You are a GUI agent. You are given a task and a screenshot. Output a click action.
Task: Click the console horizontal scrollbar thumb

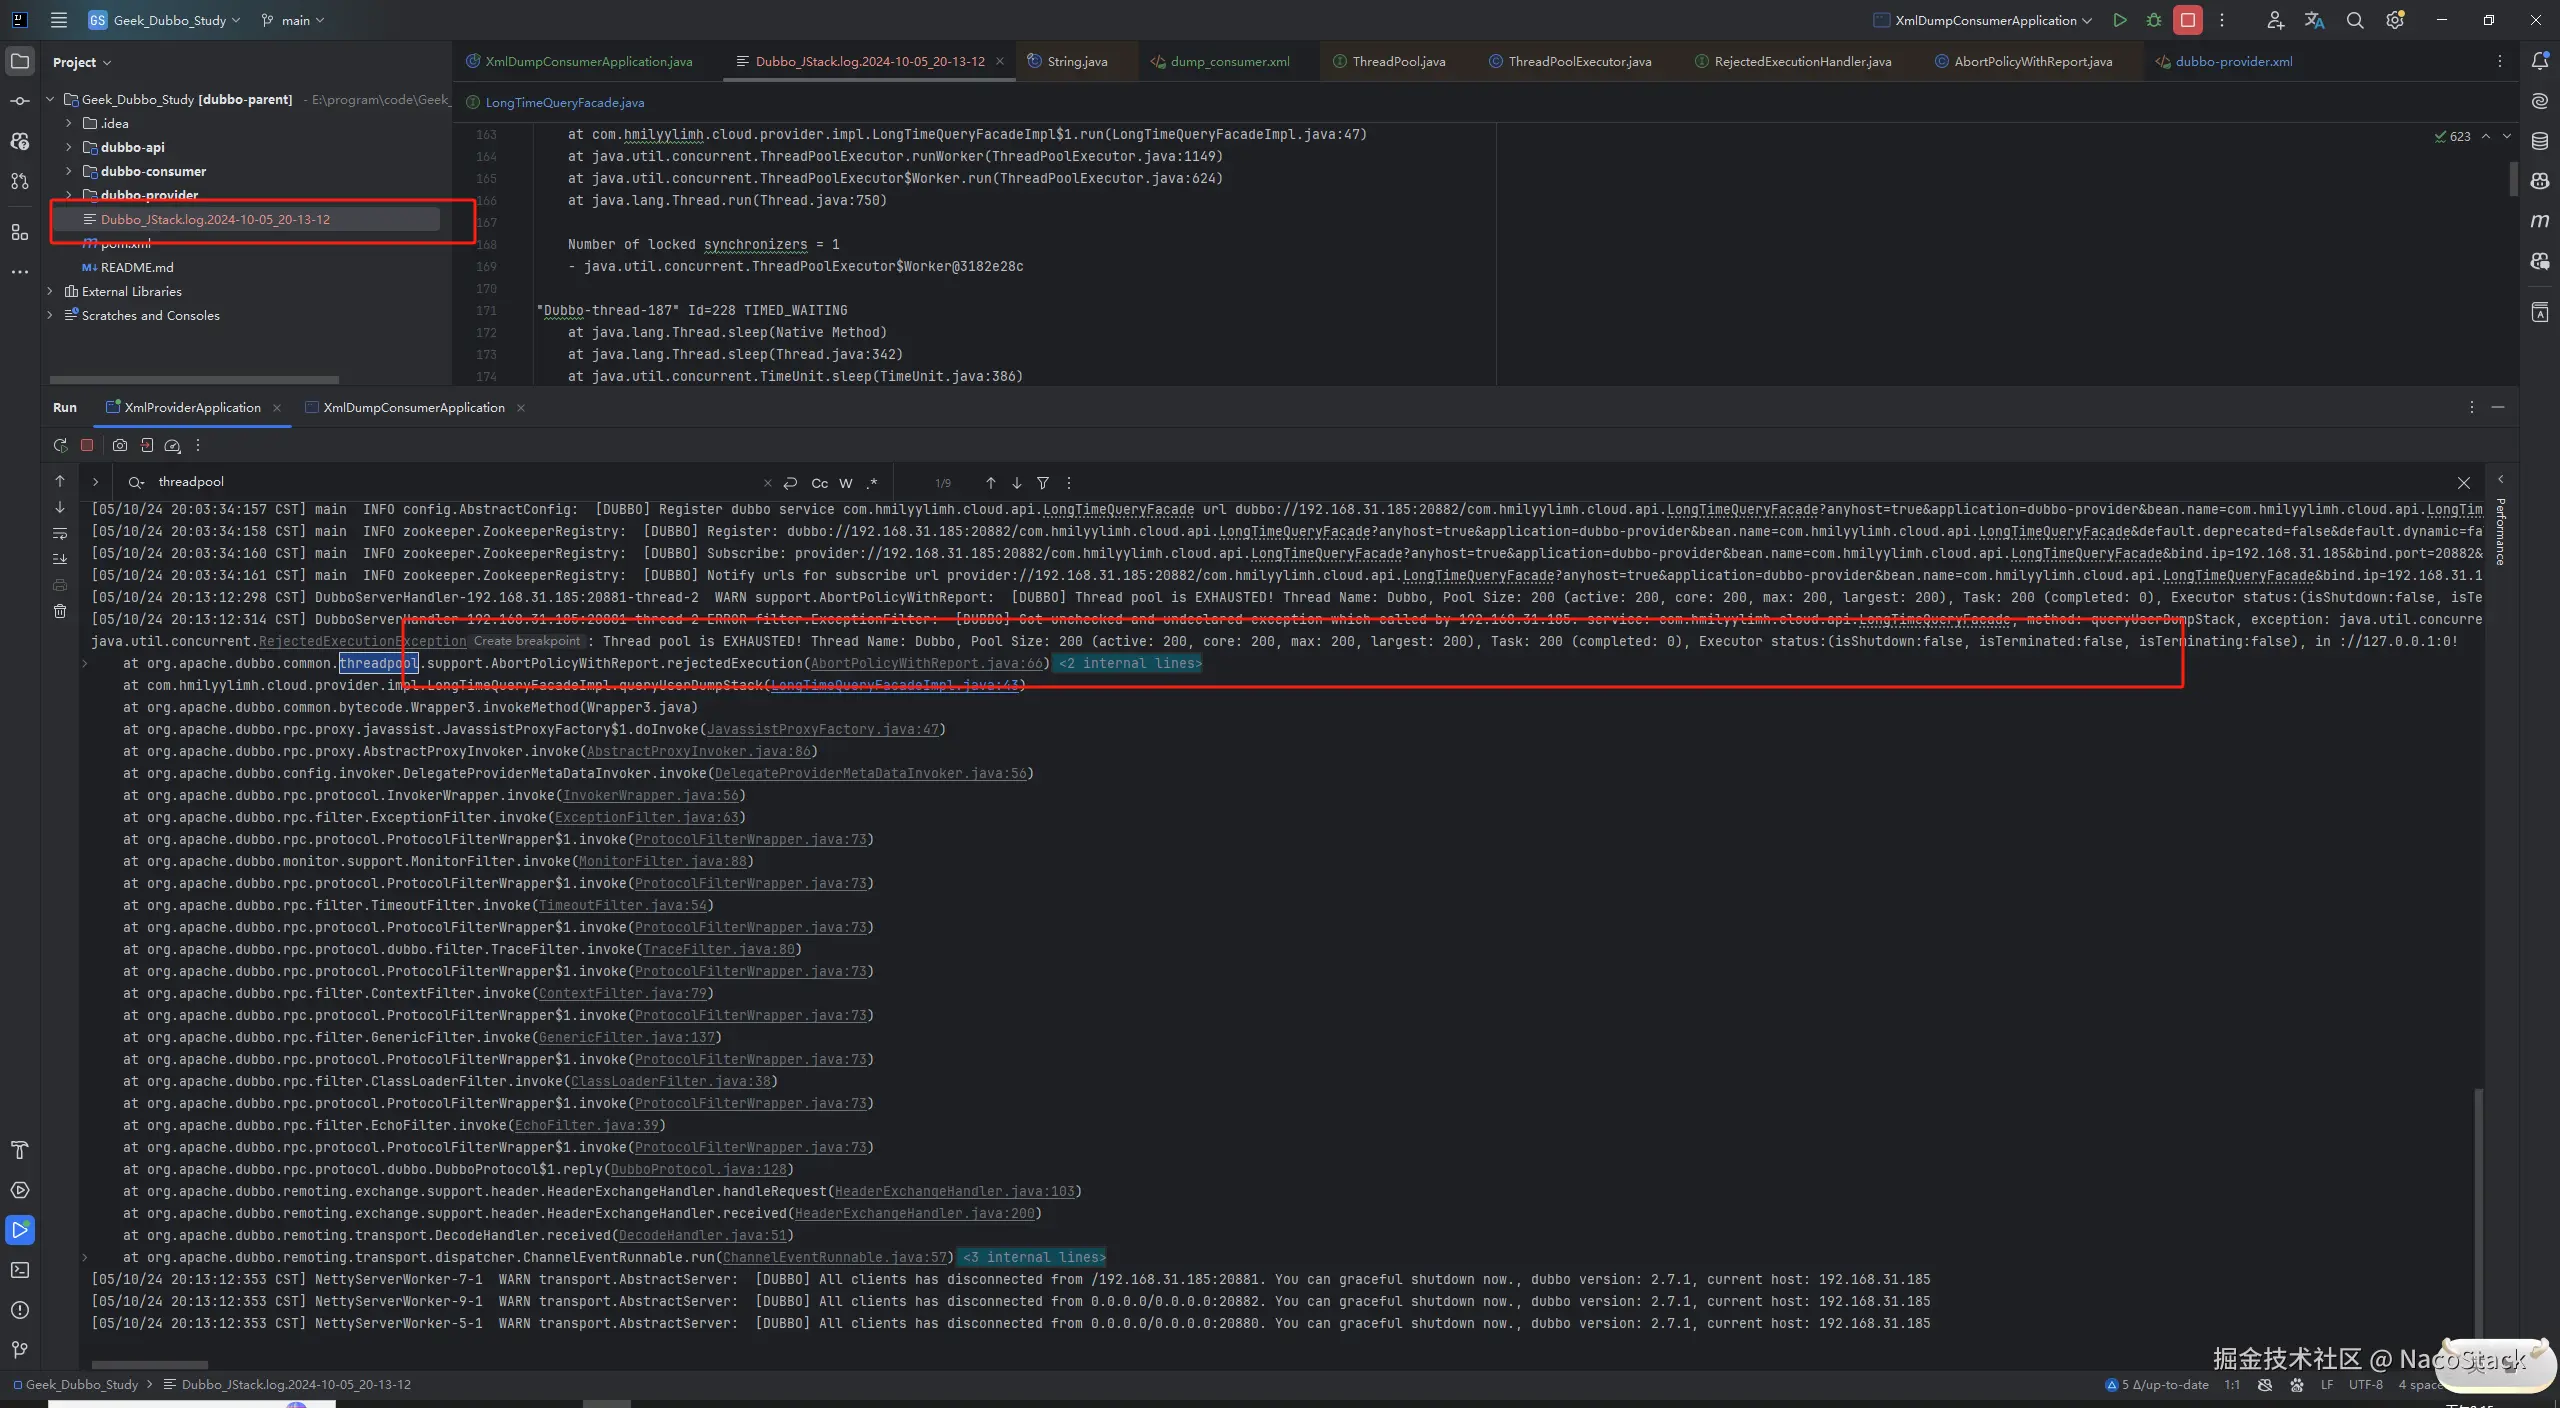(x=150, y=1364)
